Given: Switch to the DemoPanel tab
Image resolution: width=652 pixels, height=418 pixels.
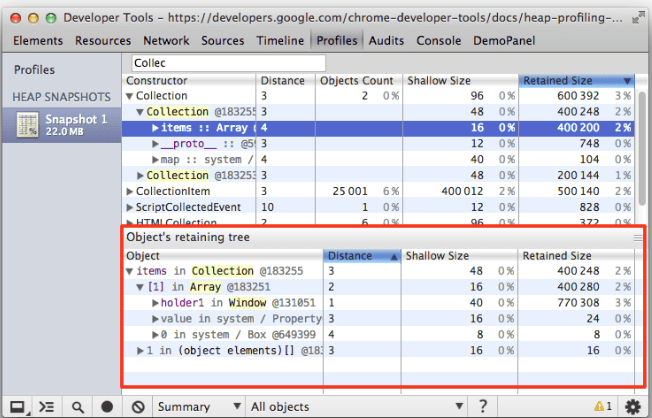Looking at the screenshot, I should [x=504, y=41].
